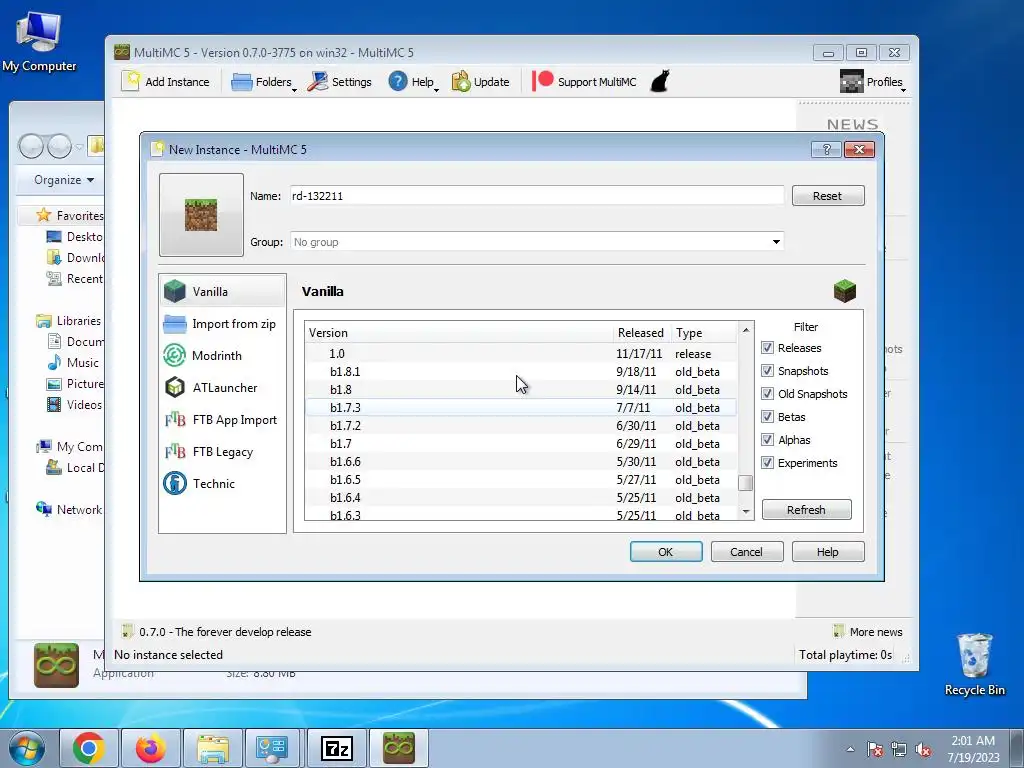This screenshot has width=1024, height=768.
Task: Open the Organize menu in Explorer window
Action: tap(63, 180)
